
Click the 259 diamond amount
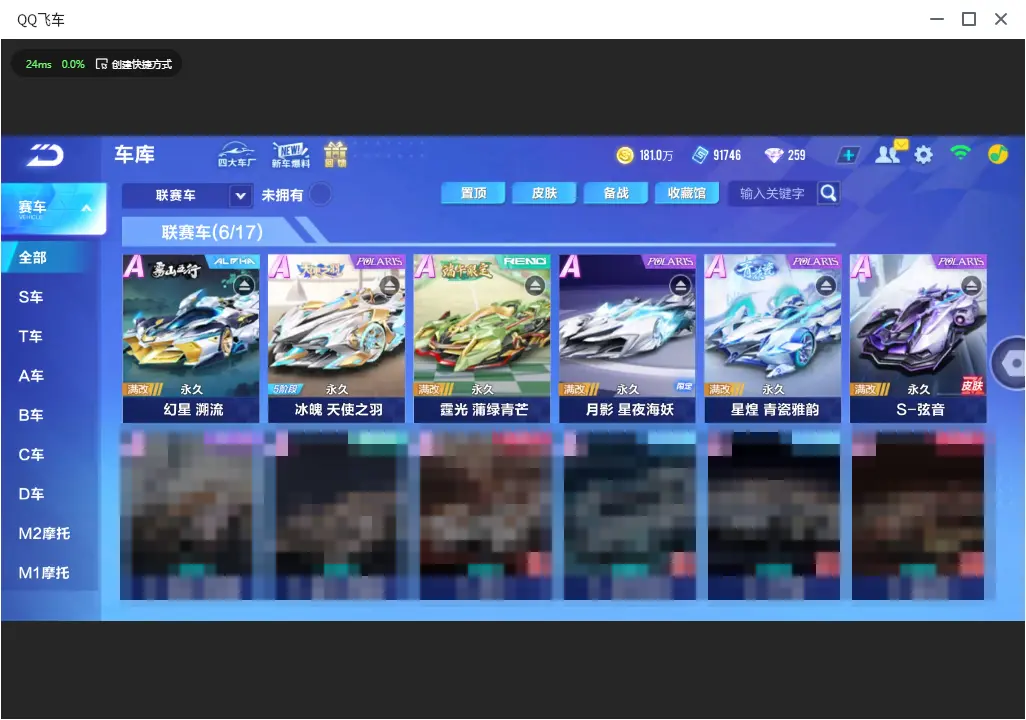click(796, 155)
